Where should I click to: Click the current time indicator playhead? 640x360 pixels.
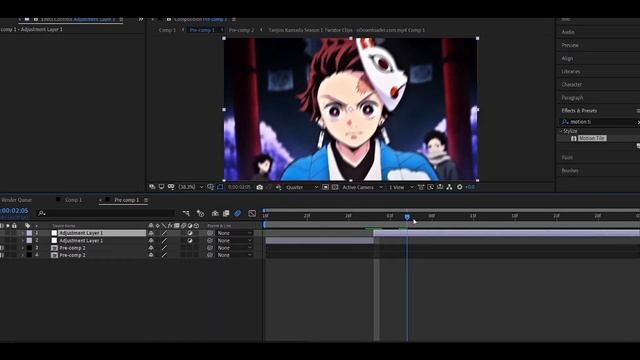407,217
